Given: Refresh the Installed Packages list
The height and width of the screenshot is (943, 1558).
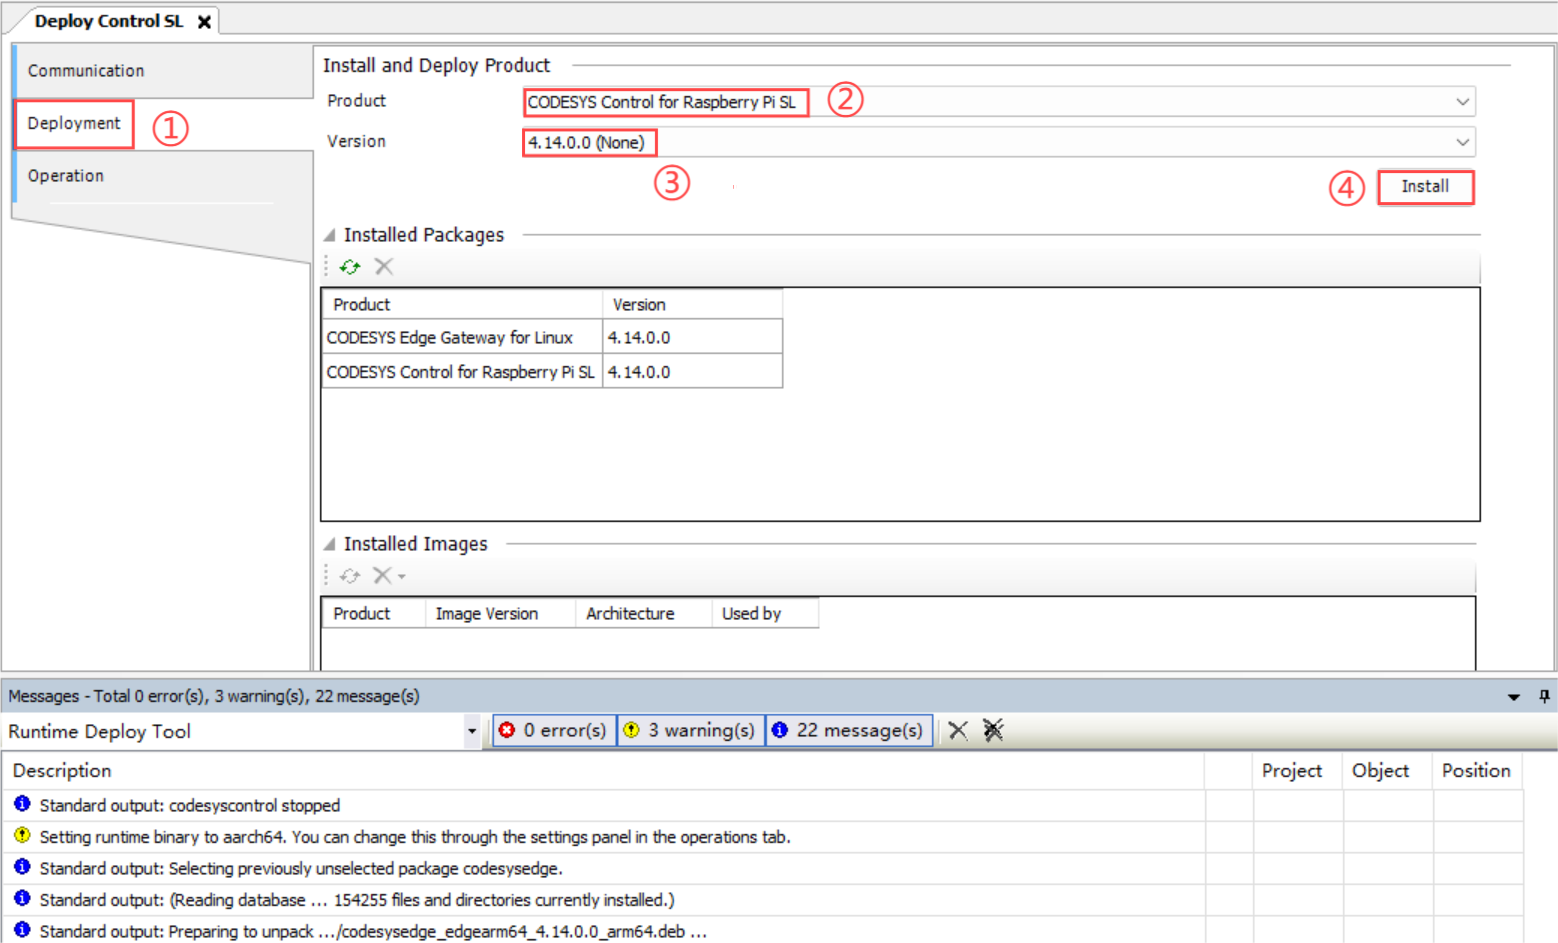Looking at the screenshot, I should (350, 267).
